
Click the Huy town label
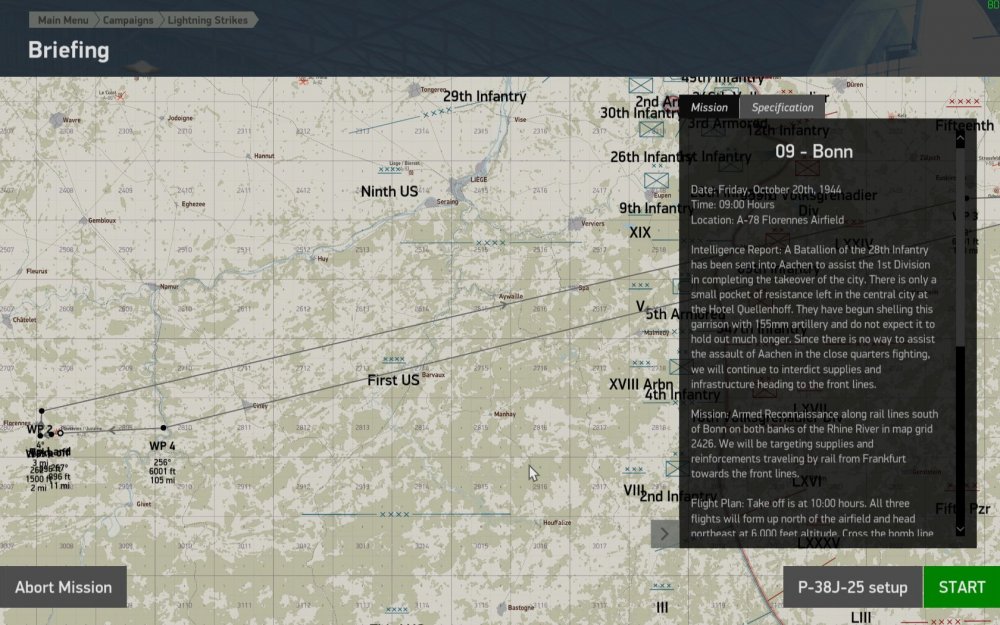(x=323, y=259)
